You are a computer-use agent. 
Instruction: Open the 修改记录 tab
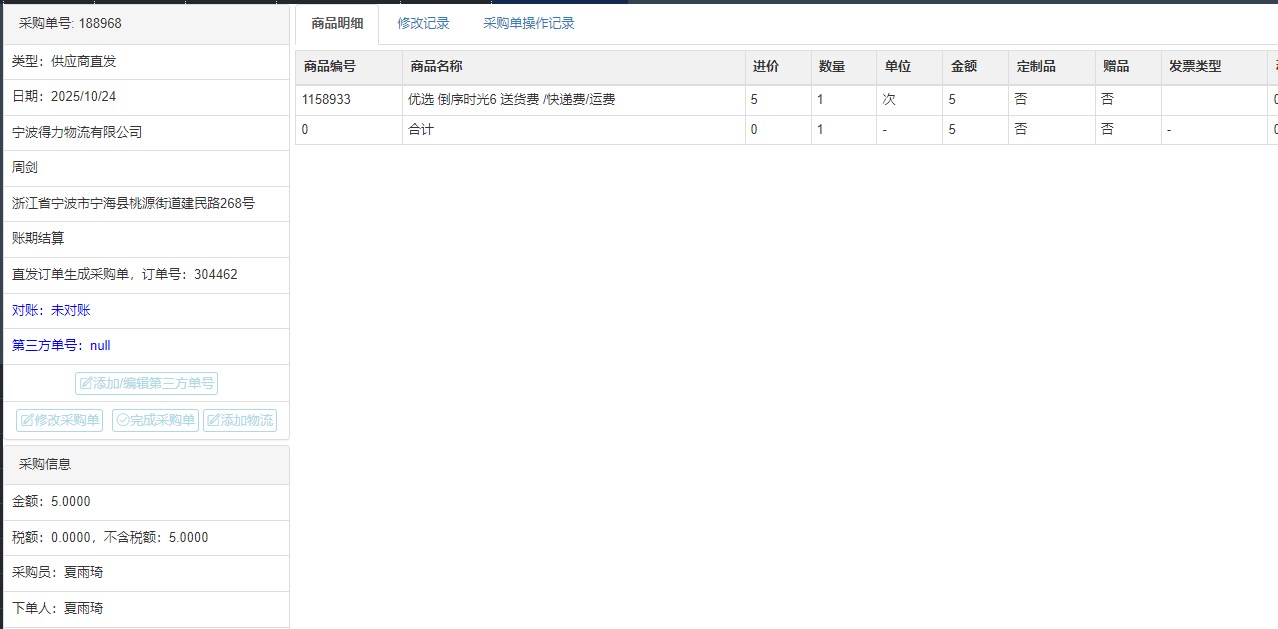click(423, 23)
